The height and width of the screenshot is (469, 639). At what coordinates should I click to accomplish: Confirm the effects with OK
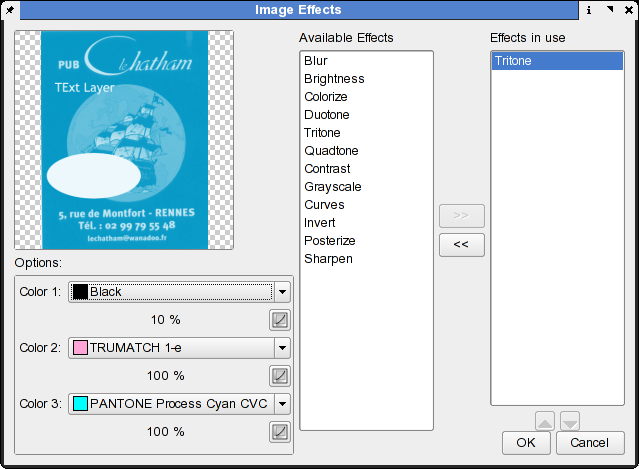point(526,442)
